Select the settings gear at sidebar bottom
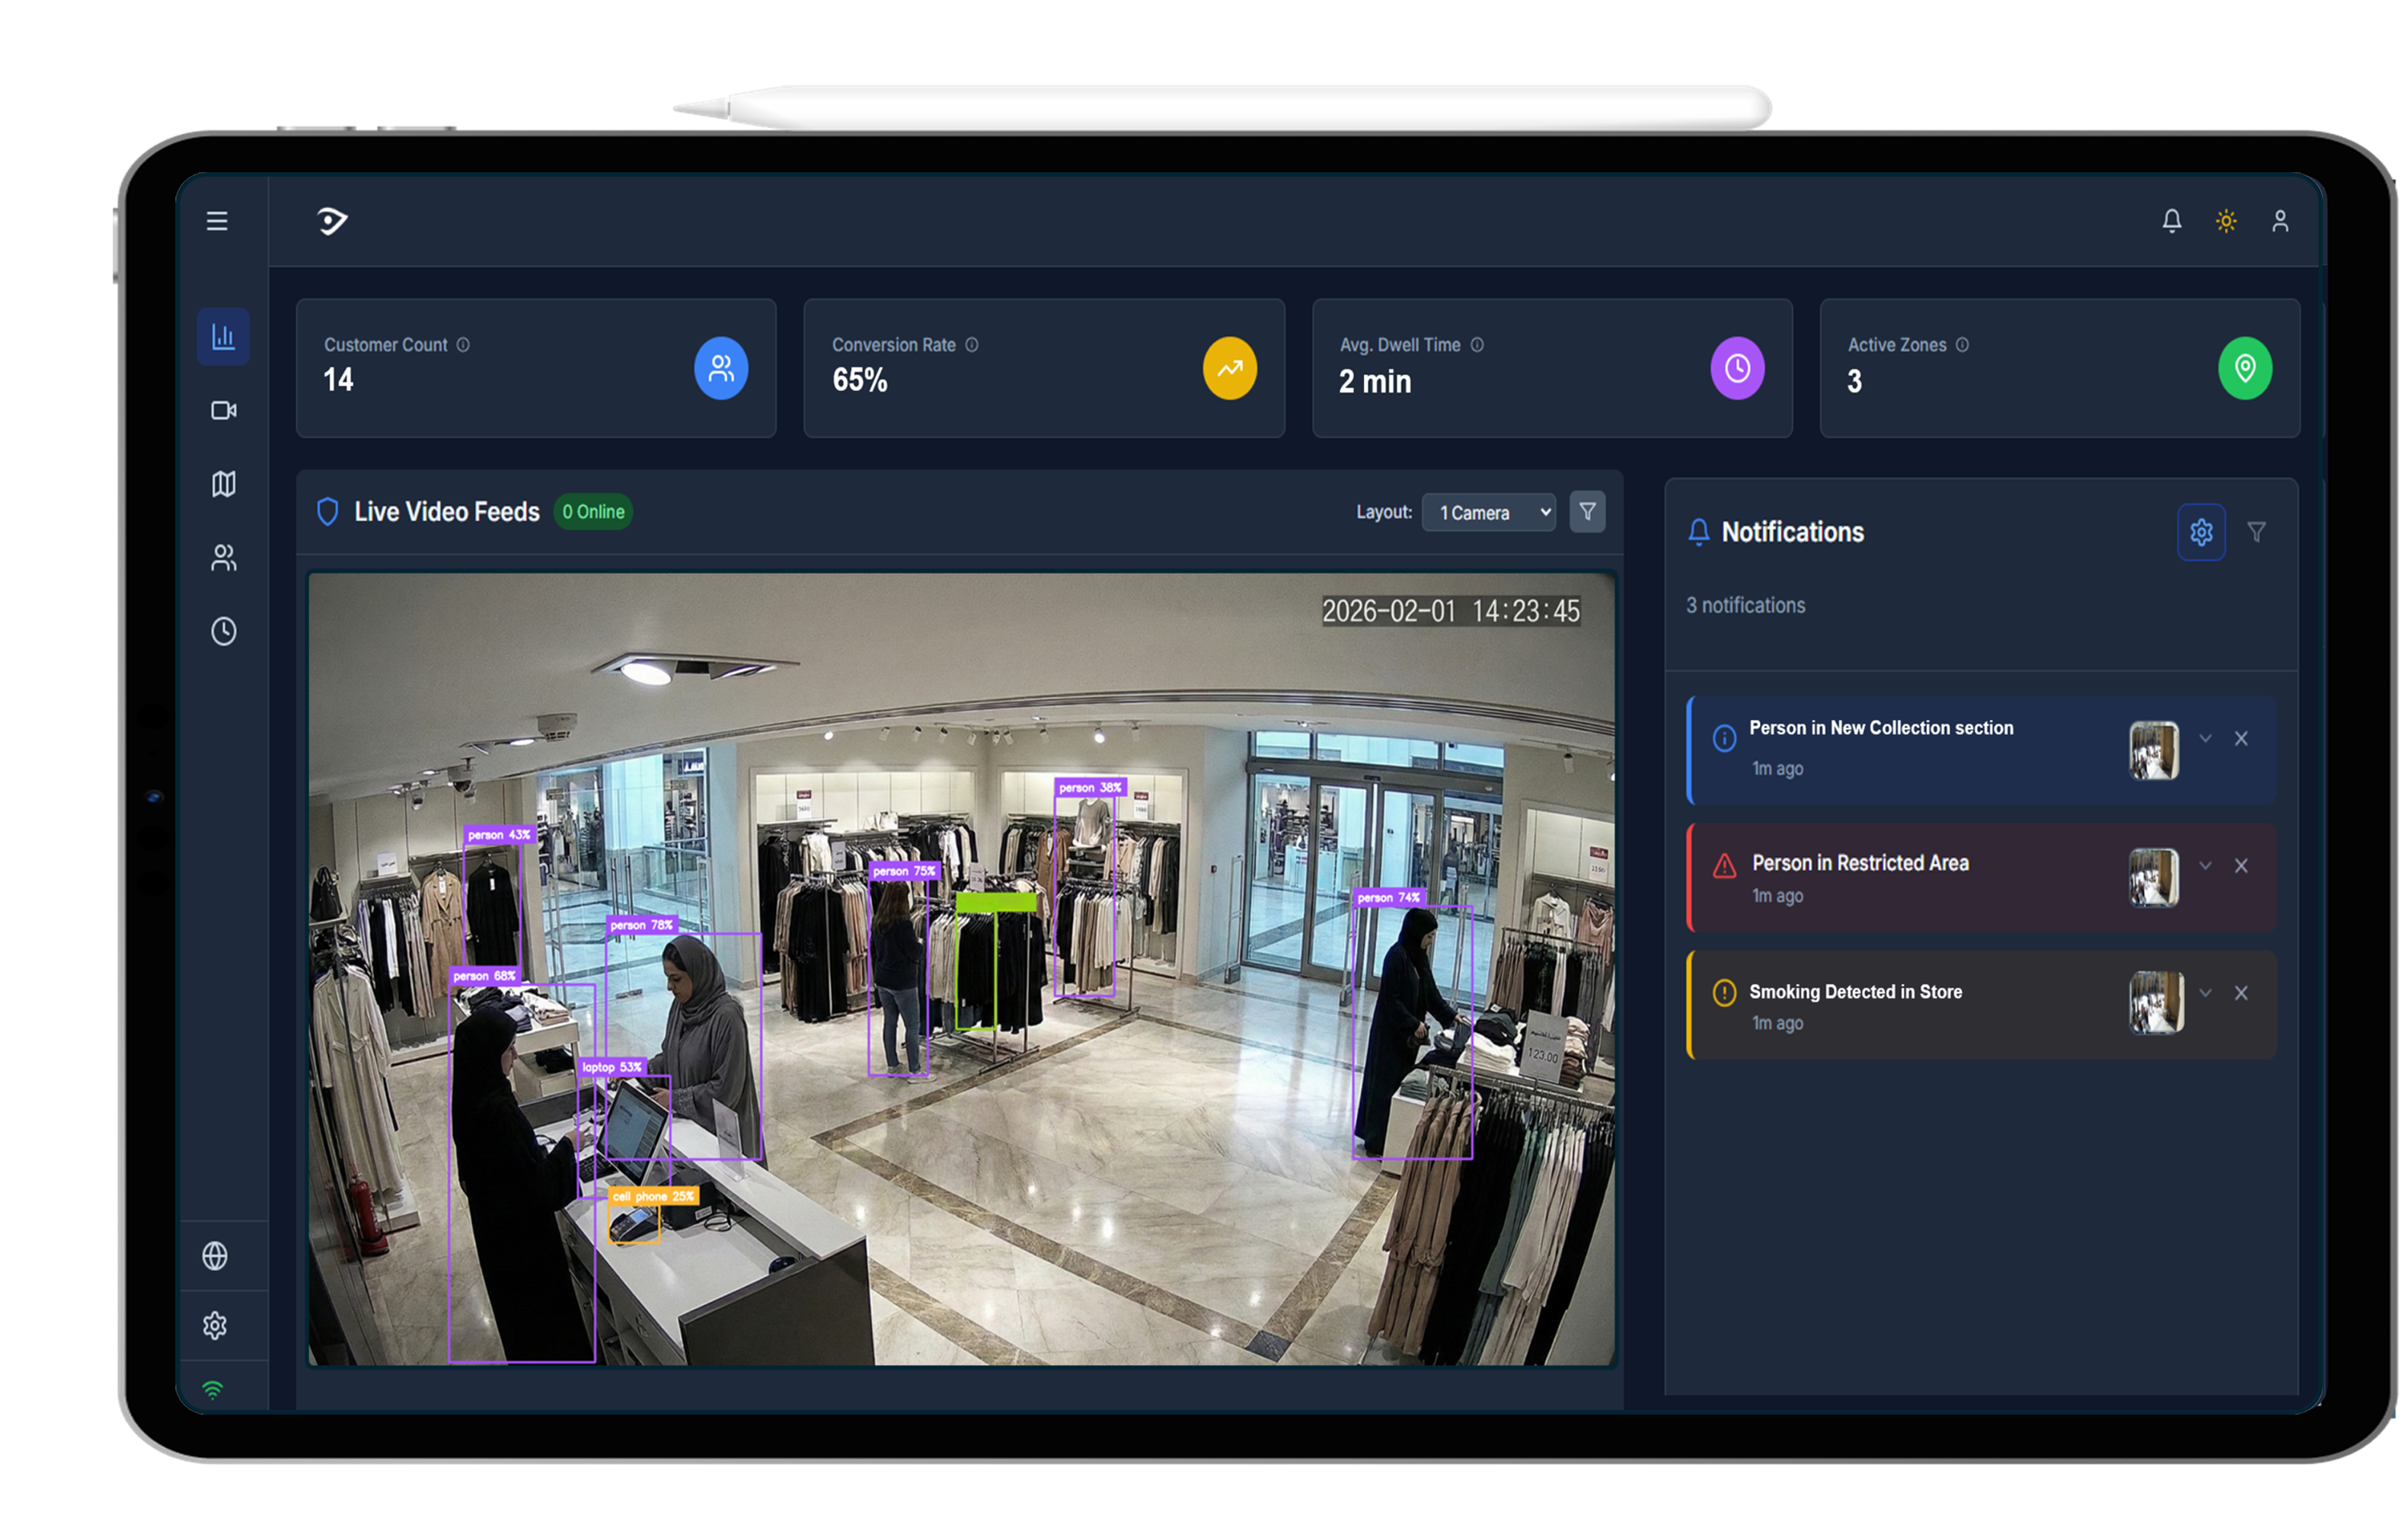This screenshot has height=1538, width=2408. [216, 1325]
